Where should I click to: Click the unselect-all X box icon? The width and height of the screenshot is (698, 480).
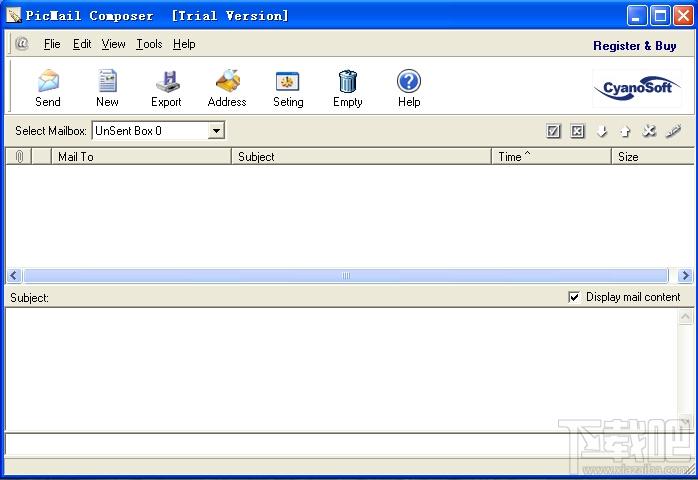point(577,131)
